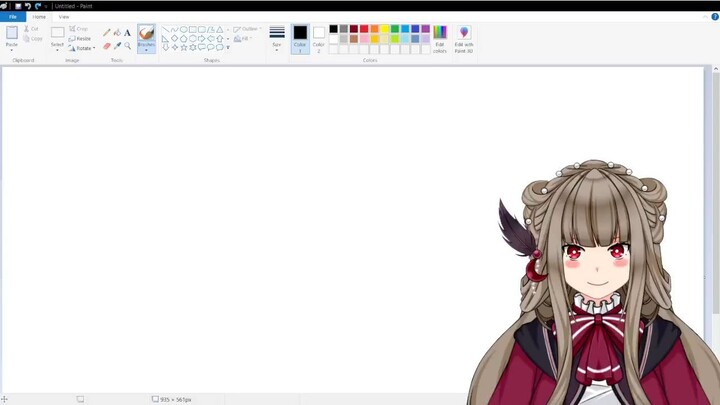Select the Down arrow shape

(x=166, y=47)
